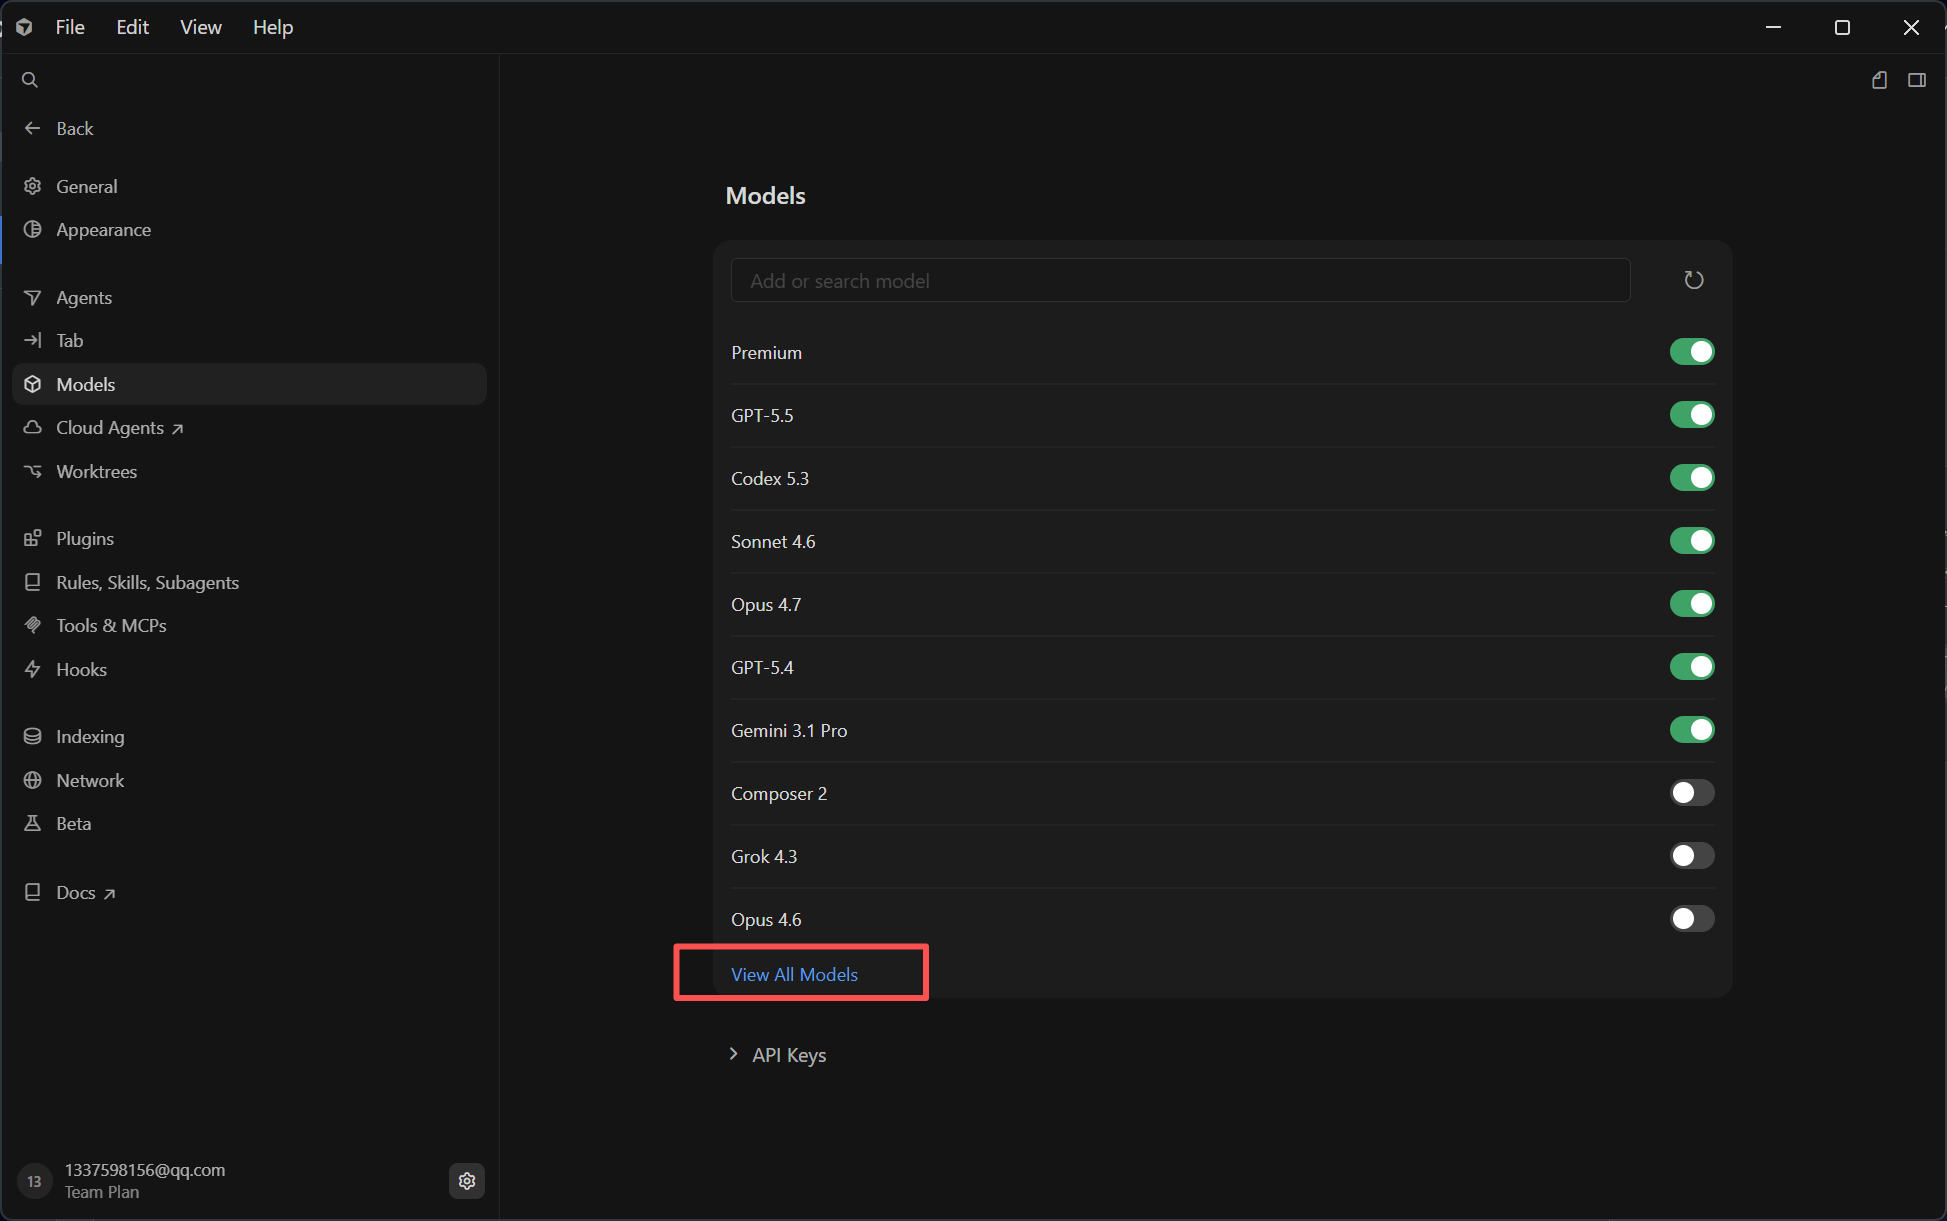
Task: Turn on Opus 4.6
Action: point(1692,919)
